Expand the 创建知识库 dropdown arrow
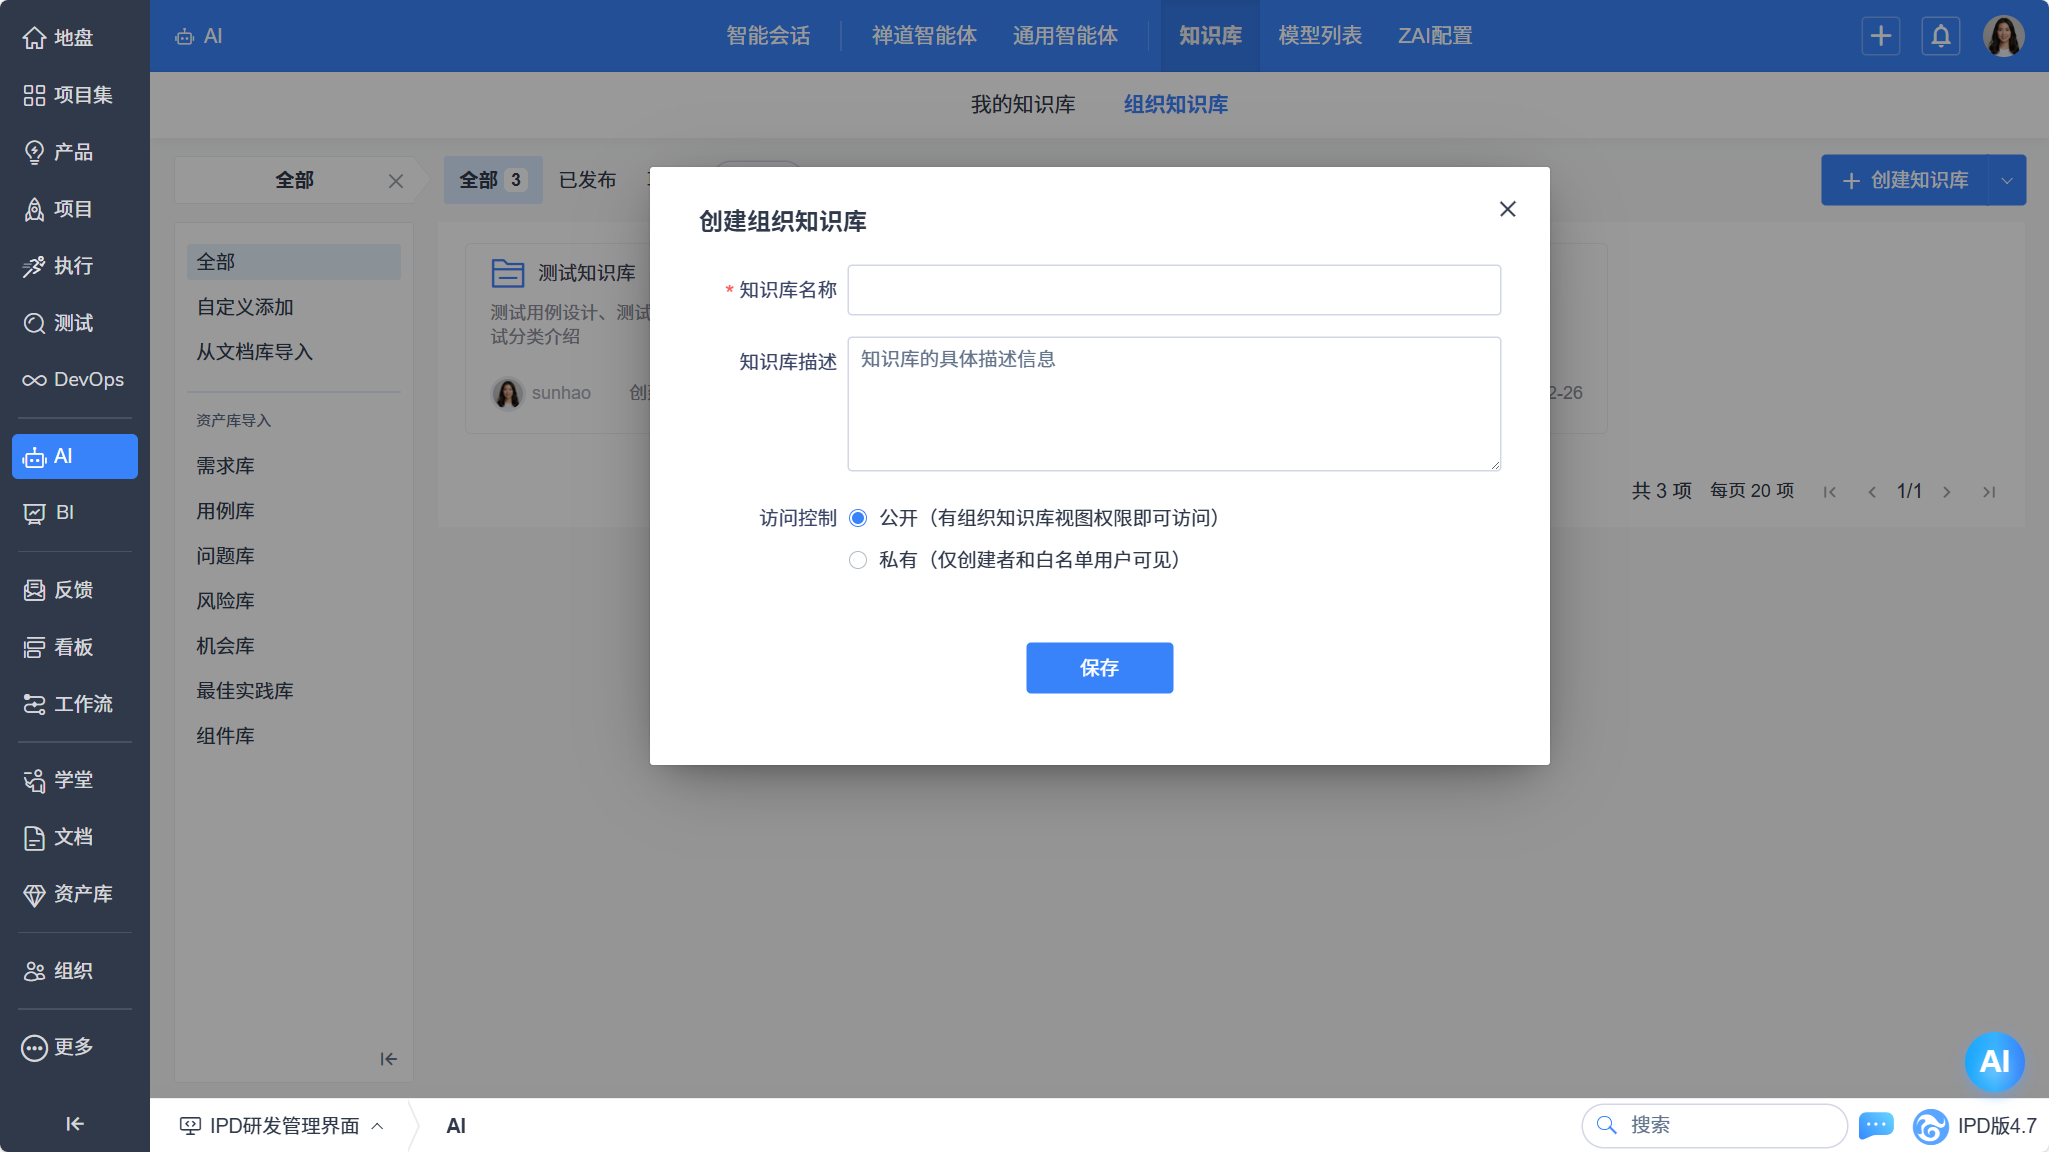Screen dimensions: 2049x1152 click(x=2006, y=180)
